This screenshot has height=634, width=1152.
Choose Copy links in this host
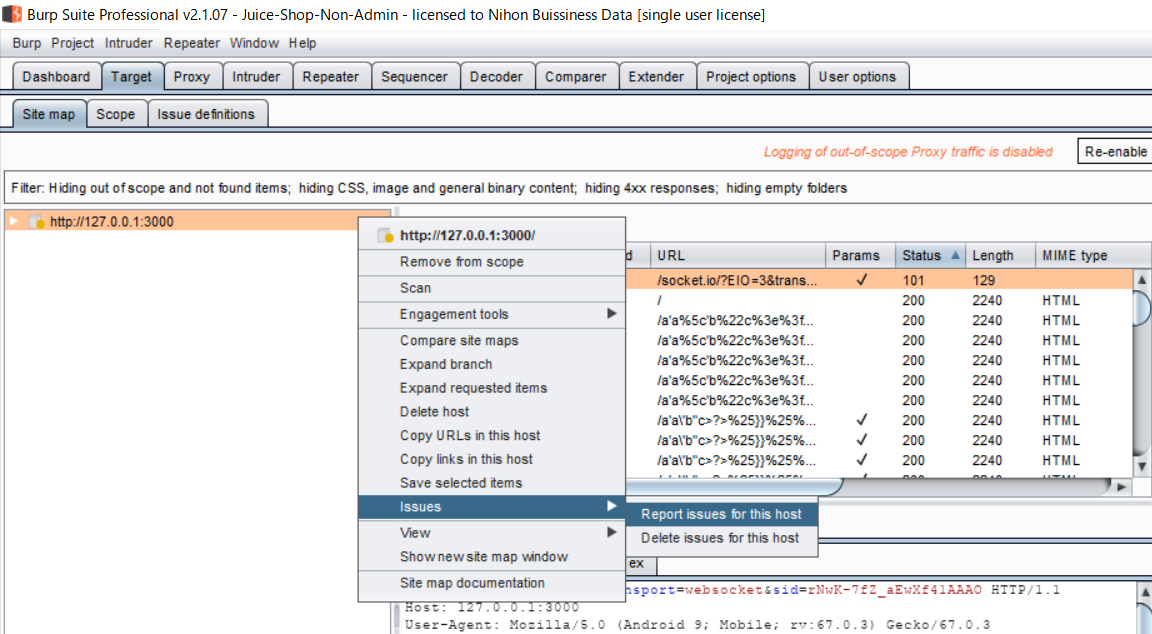[x=492, y=458]
